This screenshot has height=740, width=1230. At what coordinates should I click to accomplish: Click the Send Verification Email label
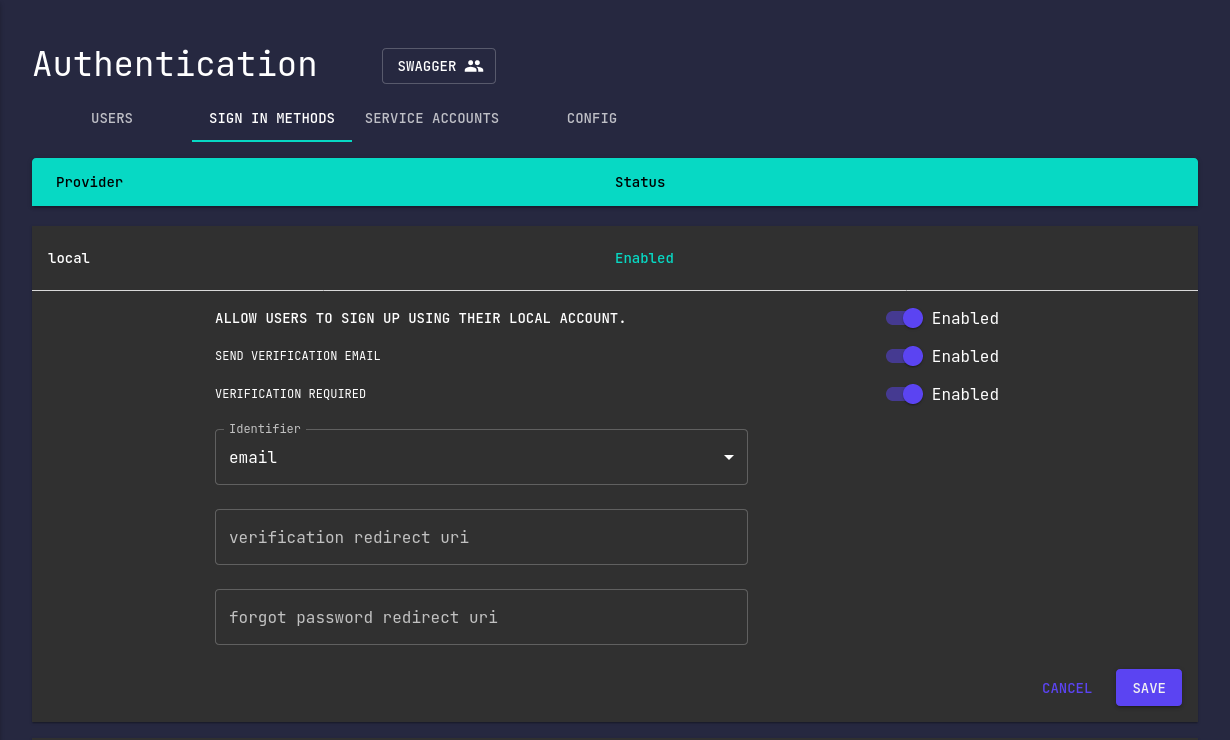coord(298,356)
